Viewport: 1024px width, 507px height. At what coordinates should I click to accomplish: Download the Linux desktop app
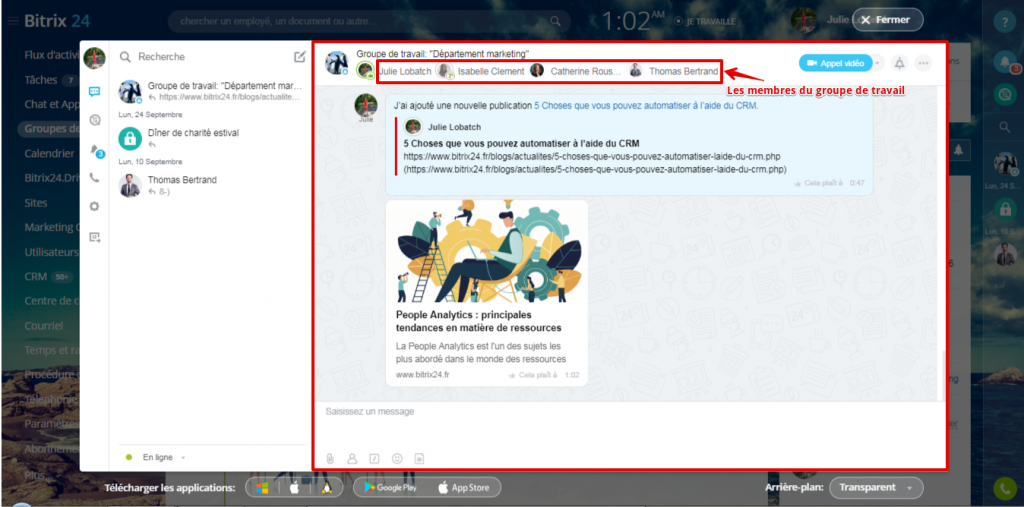(326, 488)
